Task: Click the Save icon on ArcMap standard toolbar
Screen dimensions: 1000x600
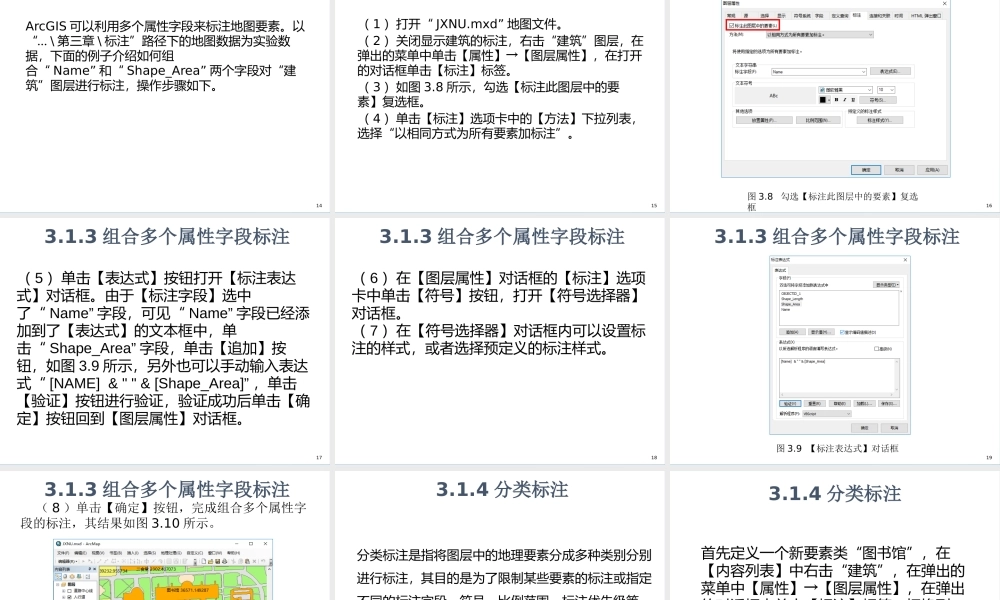Action: click(x=217, y=561)
